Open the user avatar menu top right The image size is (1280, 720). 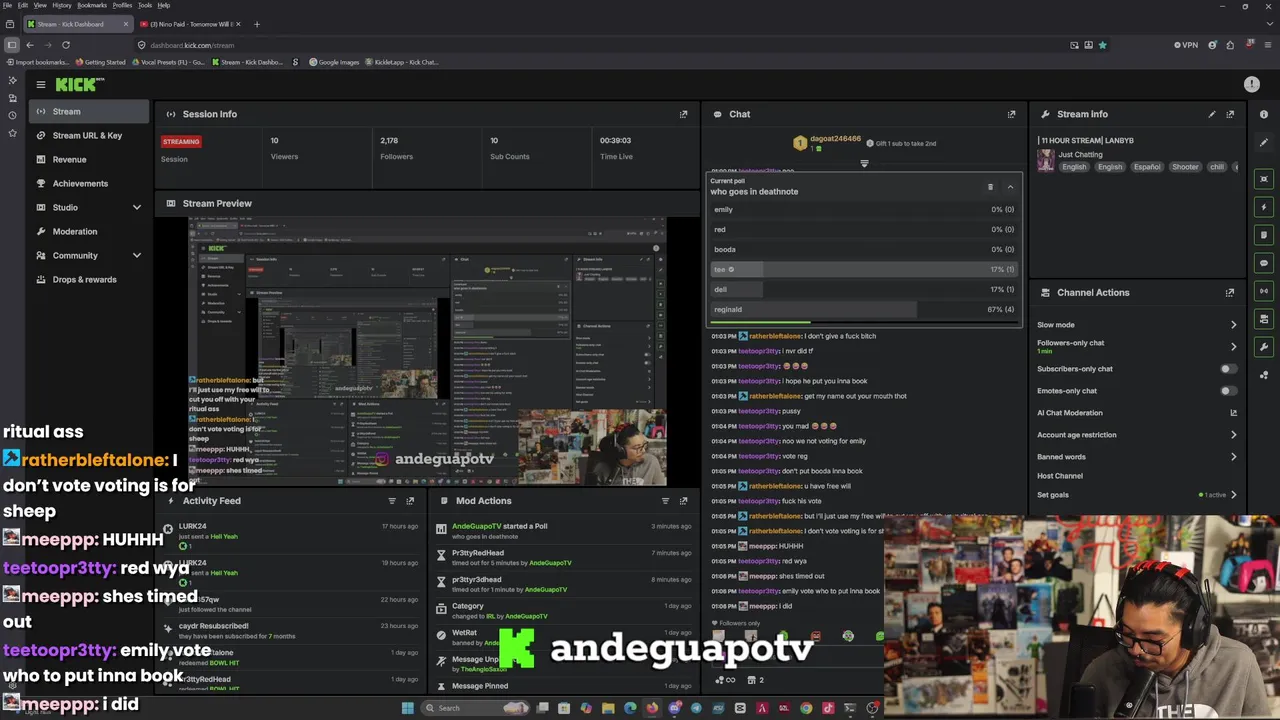click(1251, 85)
